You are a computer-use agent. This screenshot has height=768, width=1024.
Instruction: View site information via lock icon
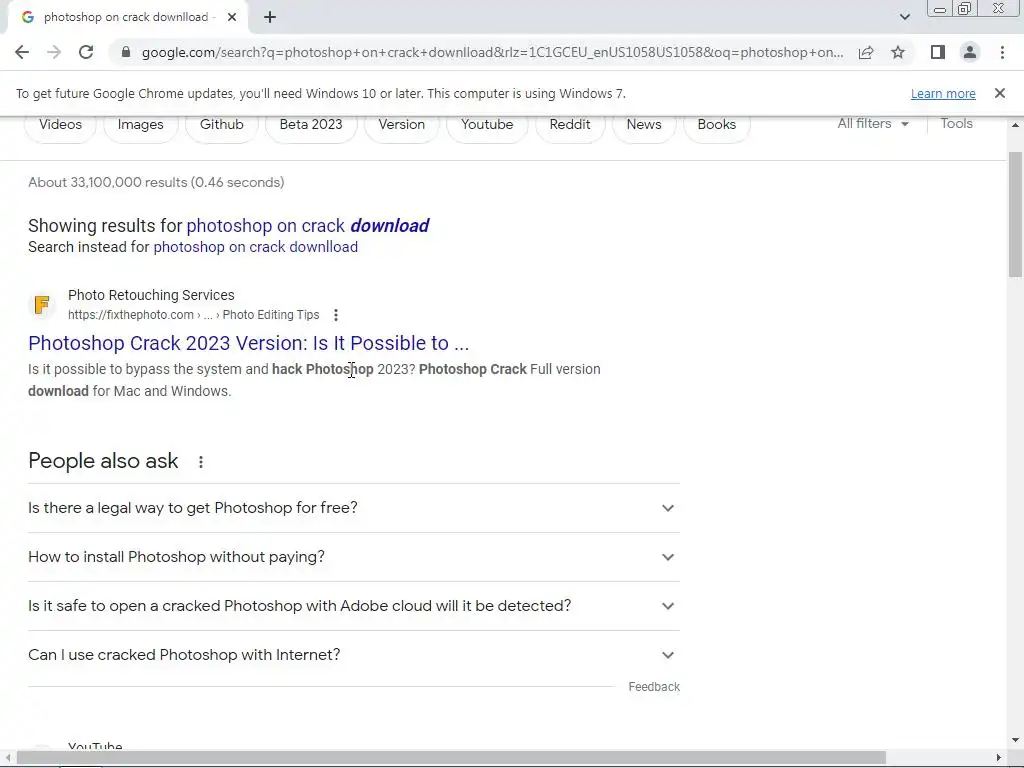126,52
